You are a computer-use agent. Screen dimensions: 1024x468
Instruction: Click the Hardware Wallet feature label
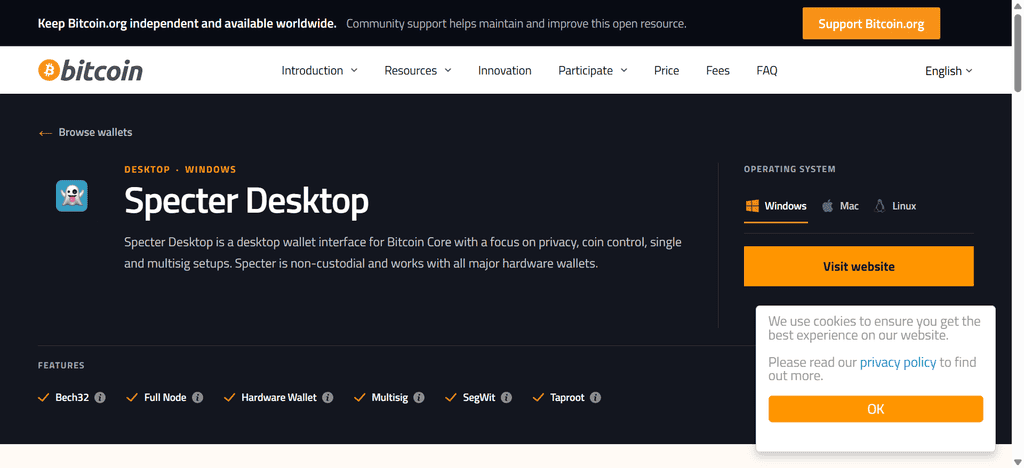[279, 398]
